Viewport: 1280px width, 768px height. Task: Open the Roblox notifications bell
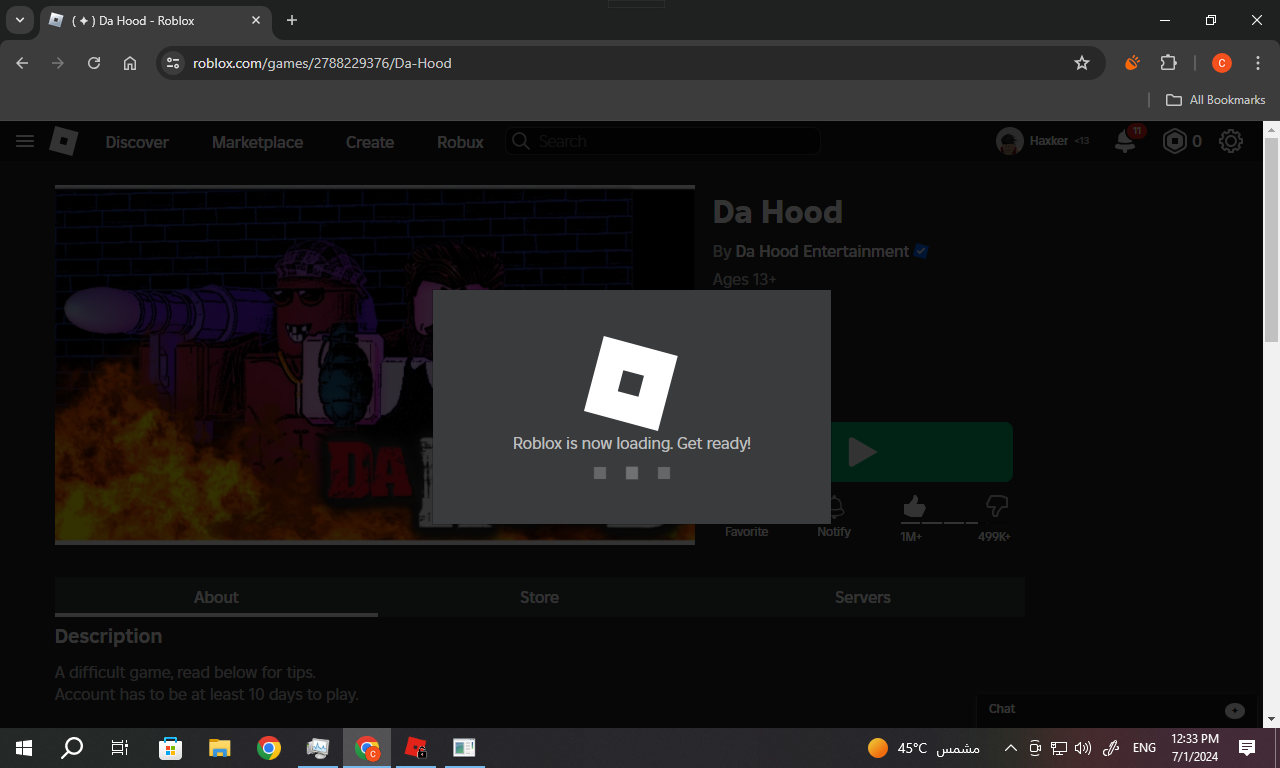coord(1126,141)
